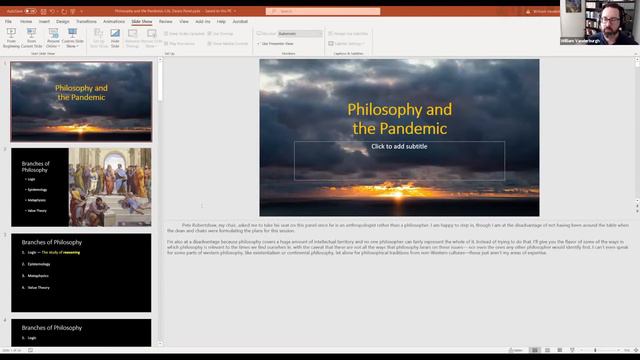Toggle Use Presenter View checkbox
The height and width of the screenshot is (360, 640).
[x=276, y=44]
